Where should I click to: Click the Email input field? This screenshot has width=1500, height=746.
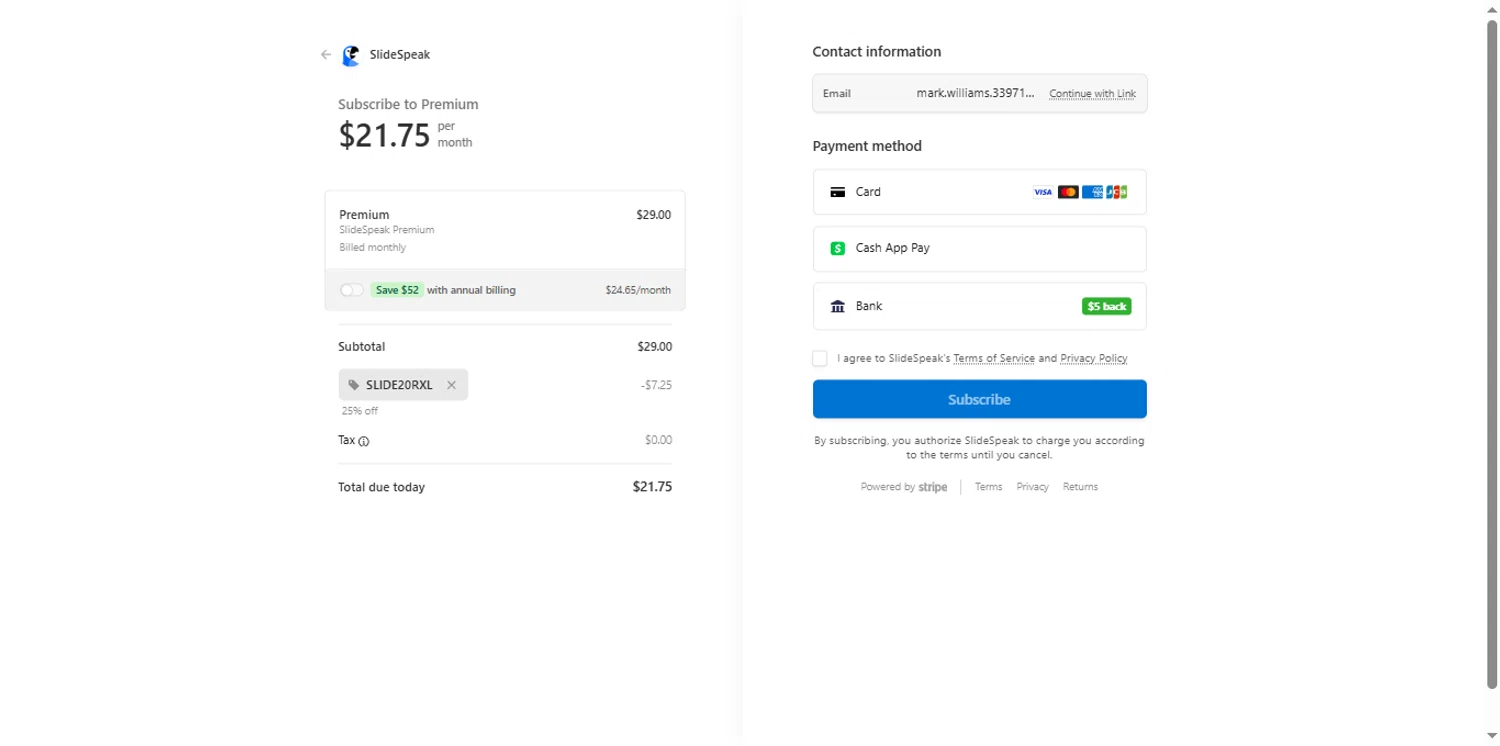(x=975, y=94)
